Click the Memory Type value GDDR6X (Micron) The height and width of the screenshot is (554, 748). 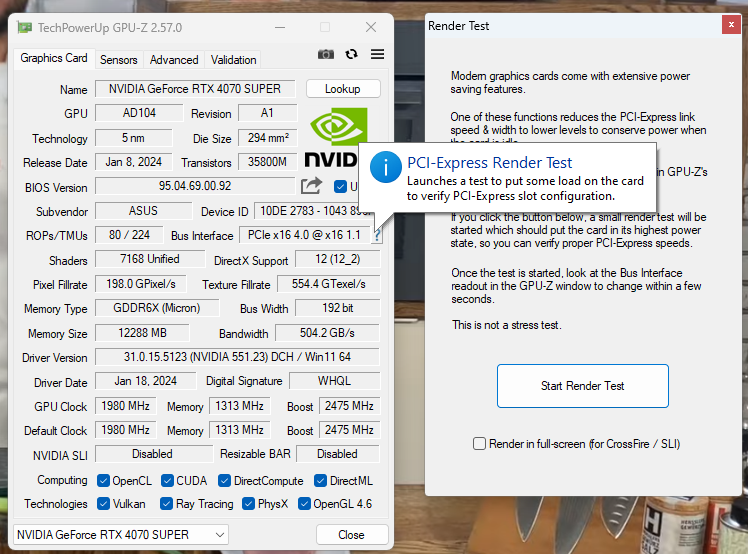[x=157, y=308]
